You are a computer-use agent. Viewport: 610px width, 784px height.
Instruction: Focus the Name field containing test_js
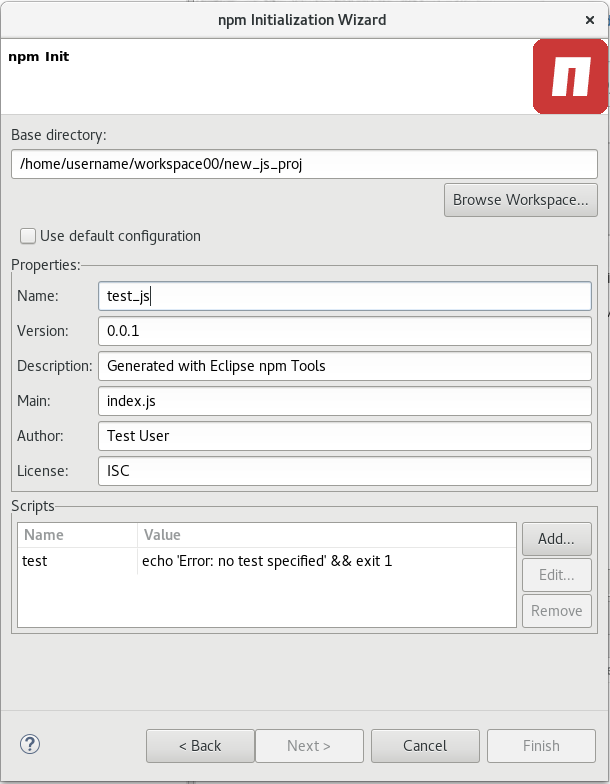(344, 296)
